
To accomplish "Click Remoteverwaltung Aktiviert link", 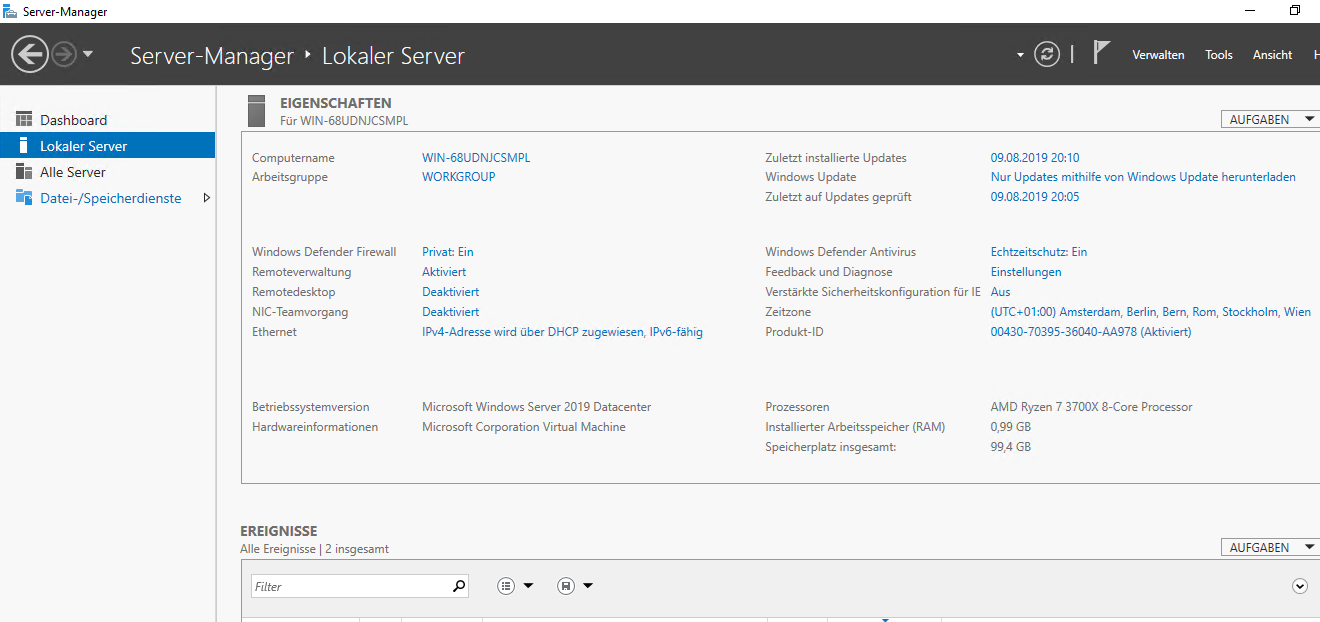I will [x=444, y=272].
